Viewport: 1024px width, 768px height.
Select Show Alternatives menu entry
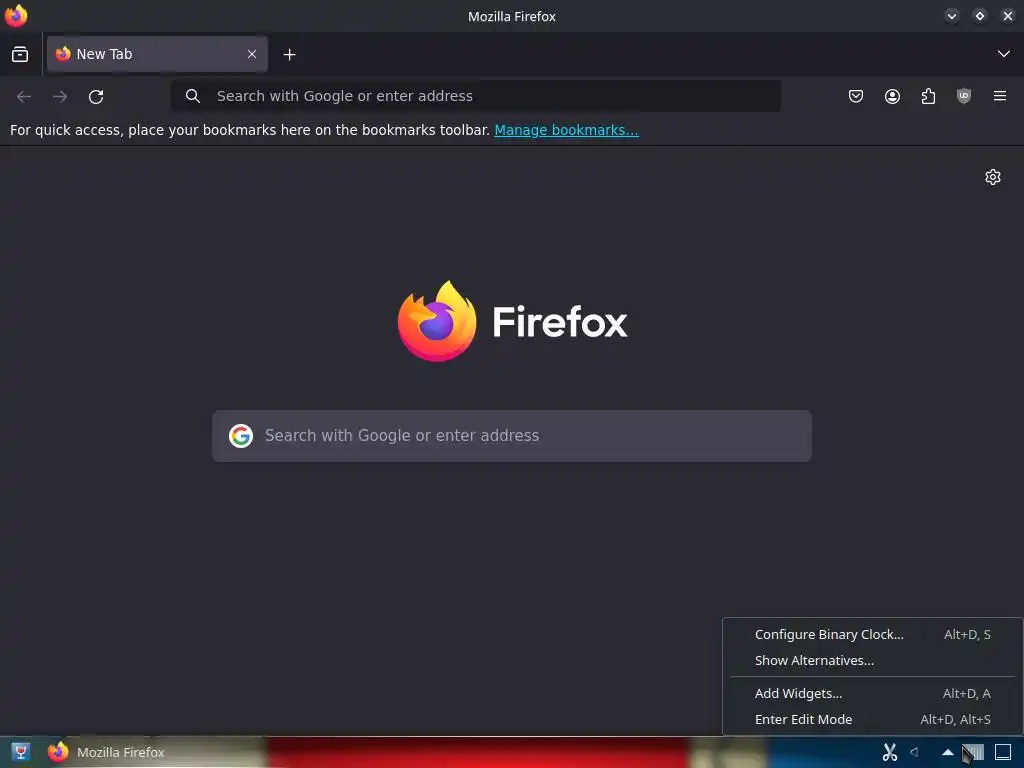872,660
